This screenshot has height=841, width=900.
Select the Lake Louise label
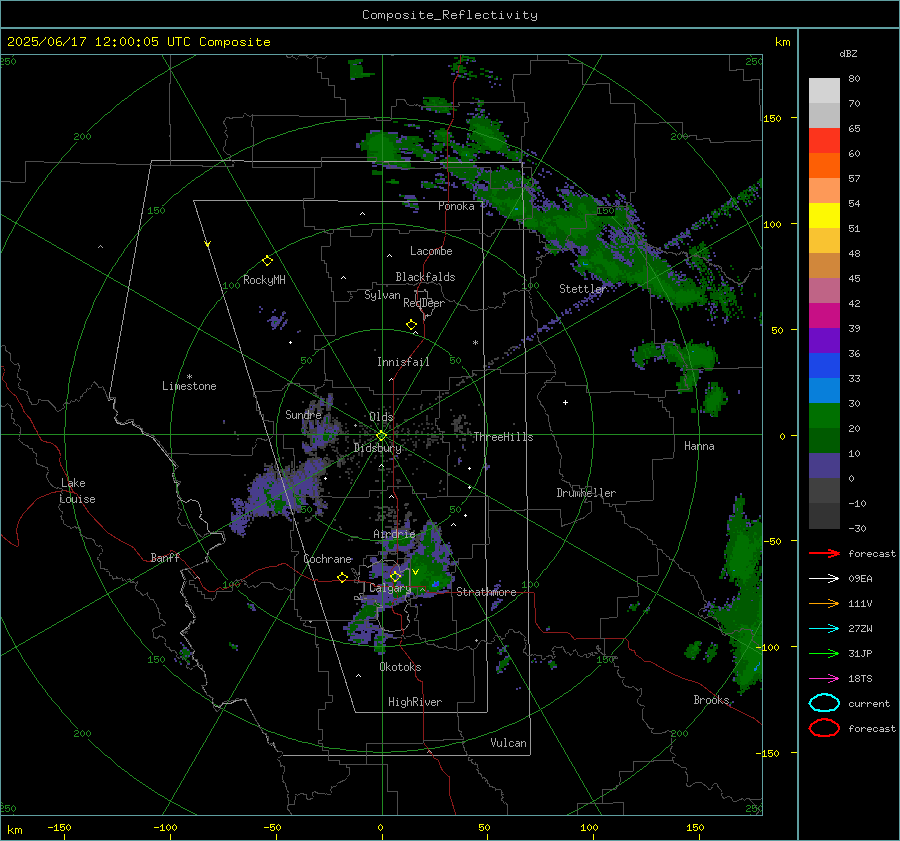[77, 491]
